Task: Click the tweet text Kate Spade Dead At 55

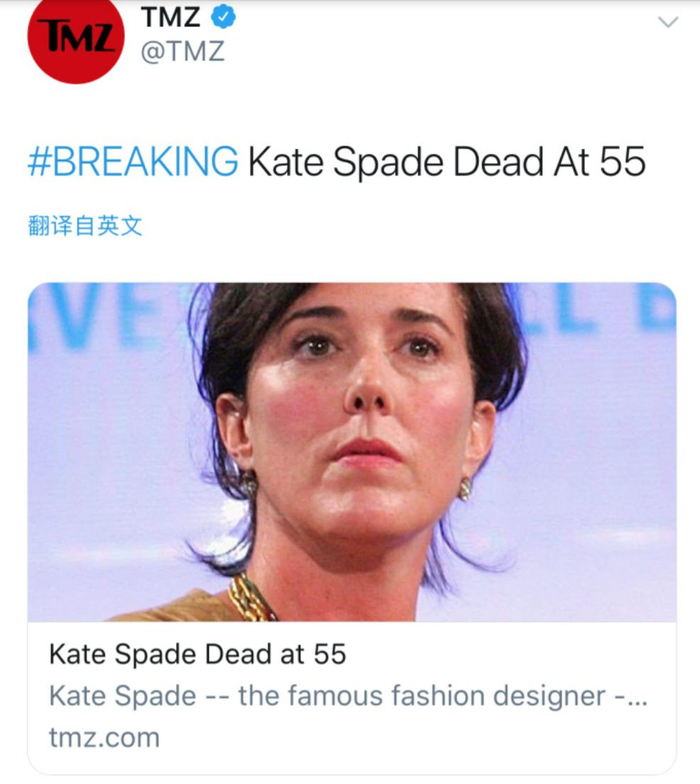Action: pos(446,162)
